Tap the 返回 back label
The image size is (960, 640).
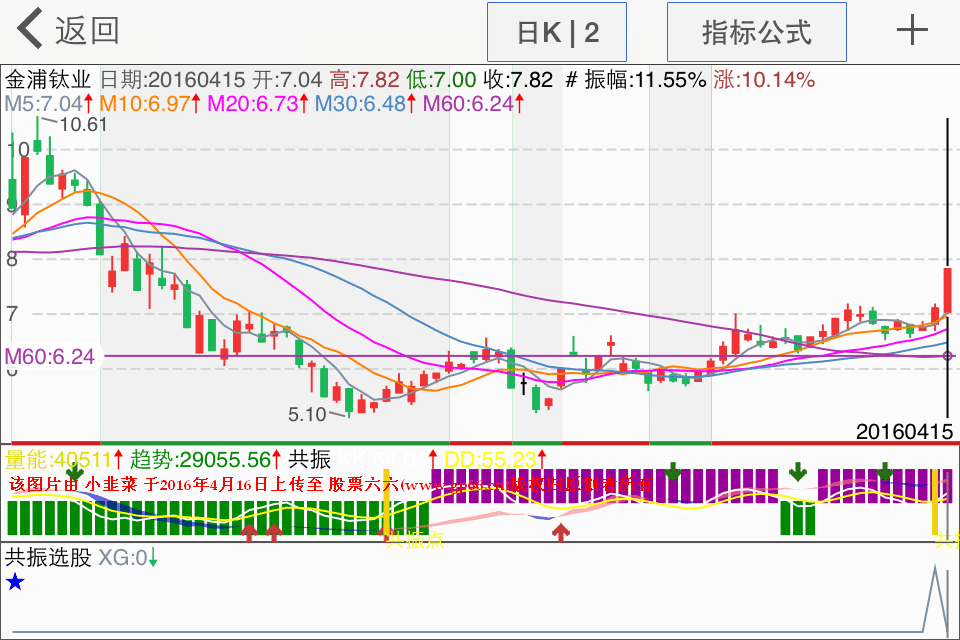87,30
